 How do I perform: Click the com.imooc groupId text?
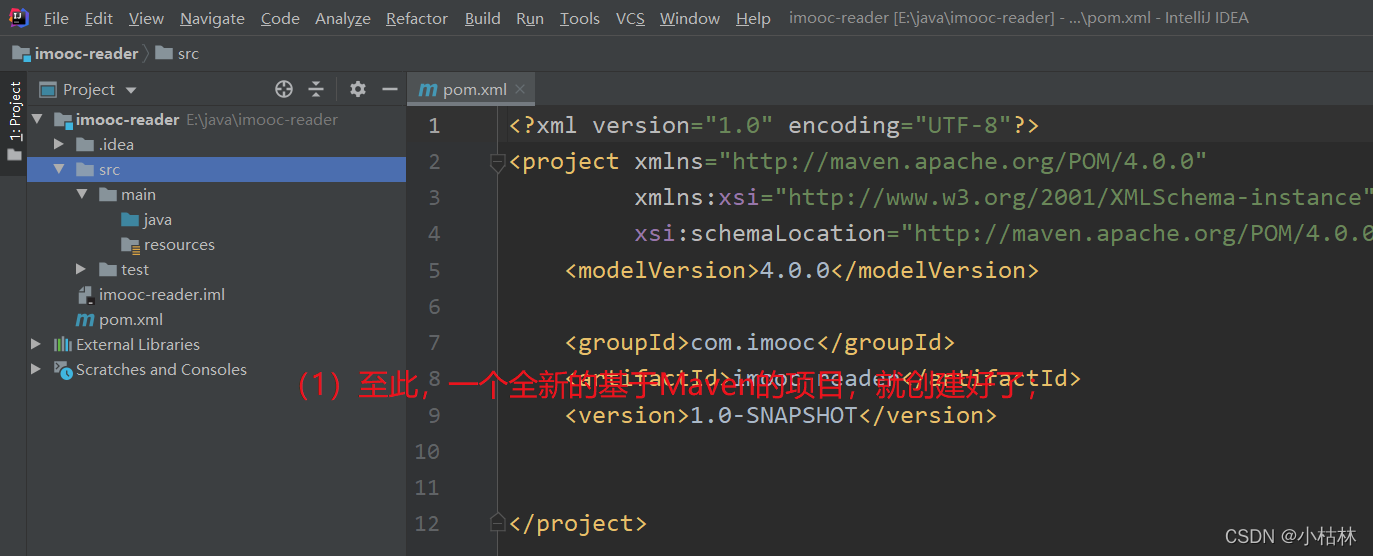click(x=753, y=343)
